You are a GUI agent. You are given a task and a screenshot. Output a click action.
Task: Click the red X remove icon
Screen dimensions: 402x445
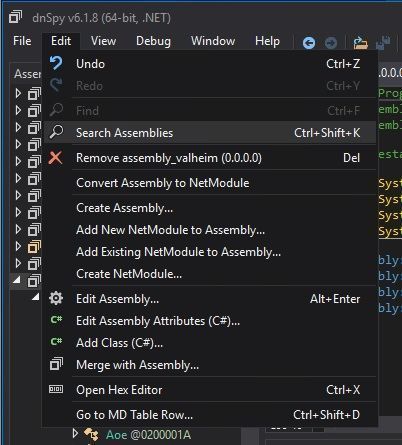tap(55, 157)
